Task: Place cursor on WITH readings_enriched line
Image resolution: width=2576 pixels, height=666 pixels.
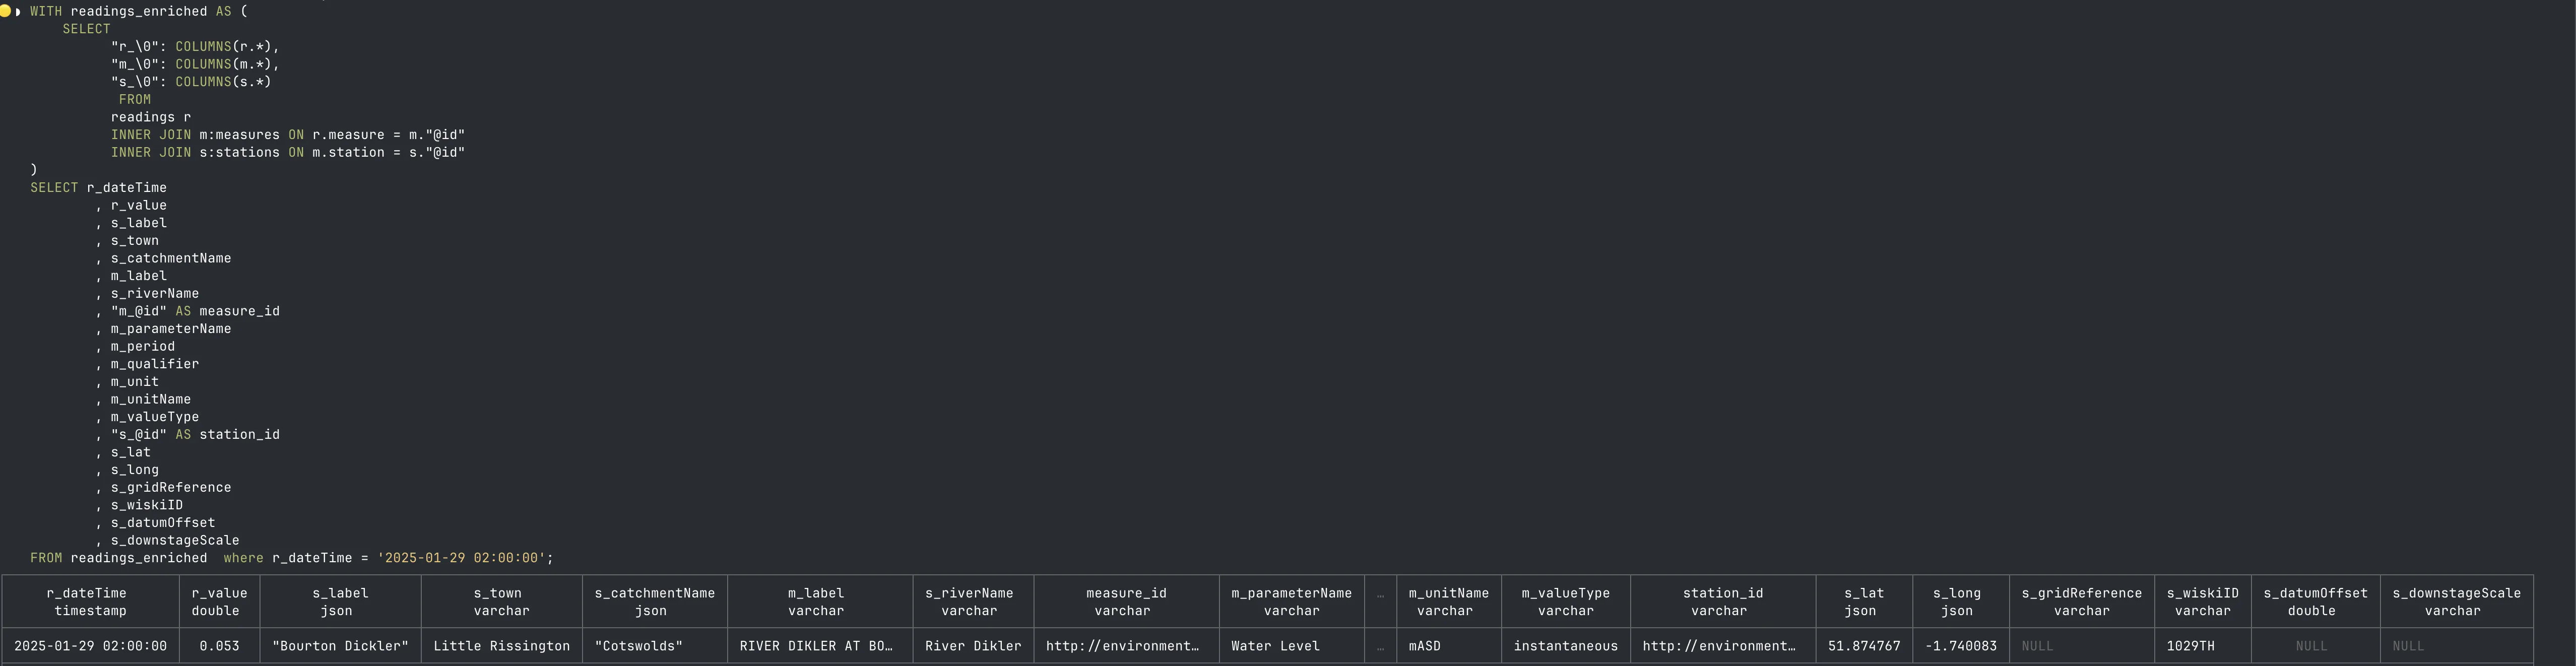Action: click(138, 11)
